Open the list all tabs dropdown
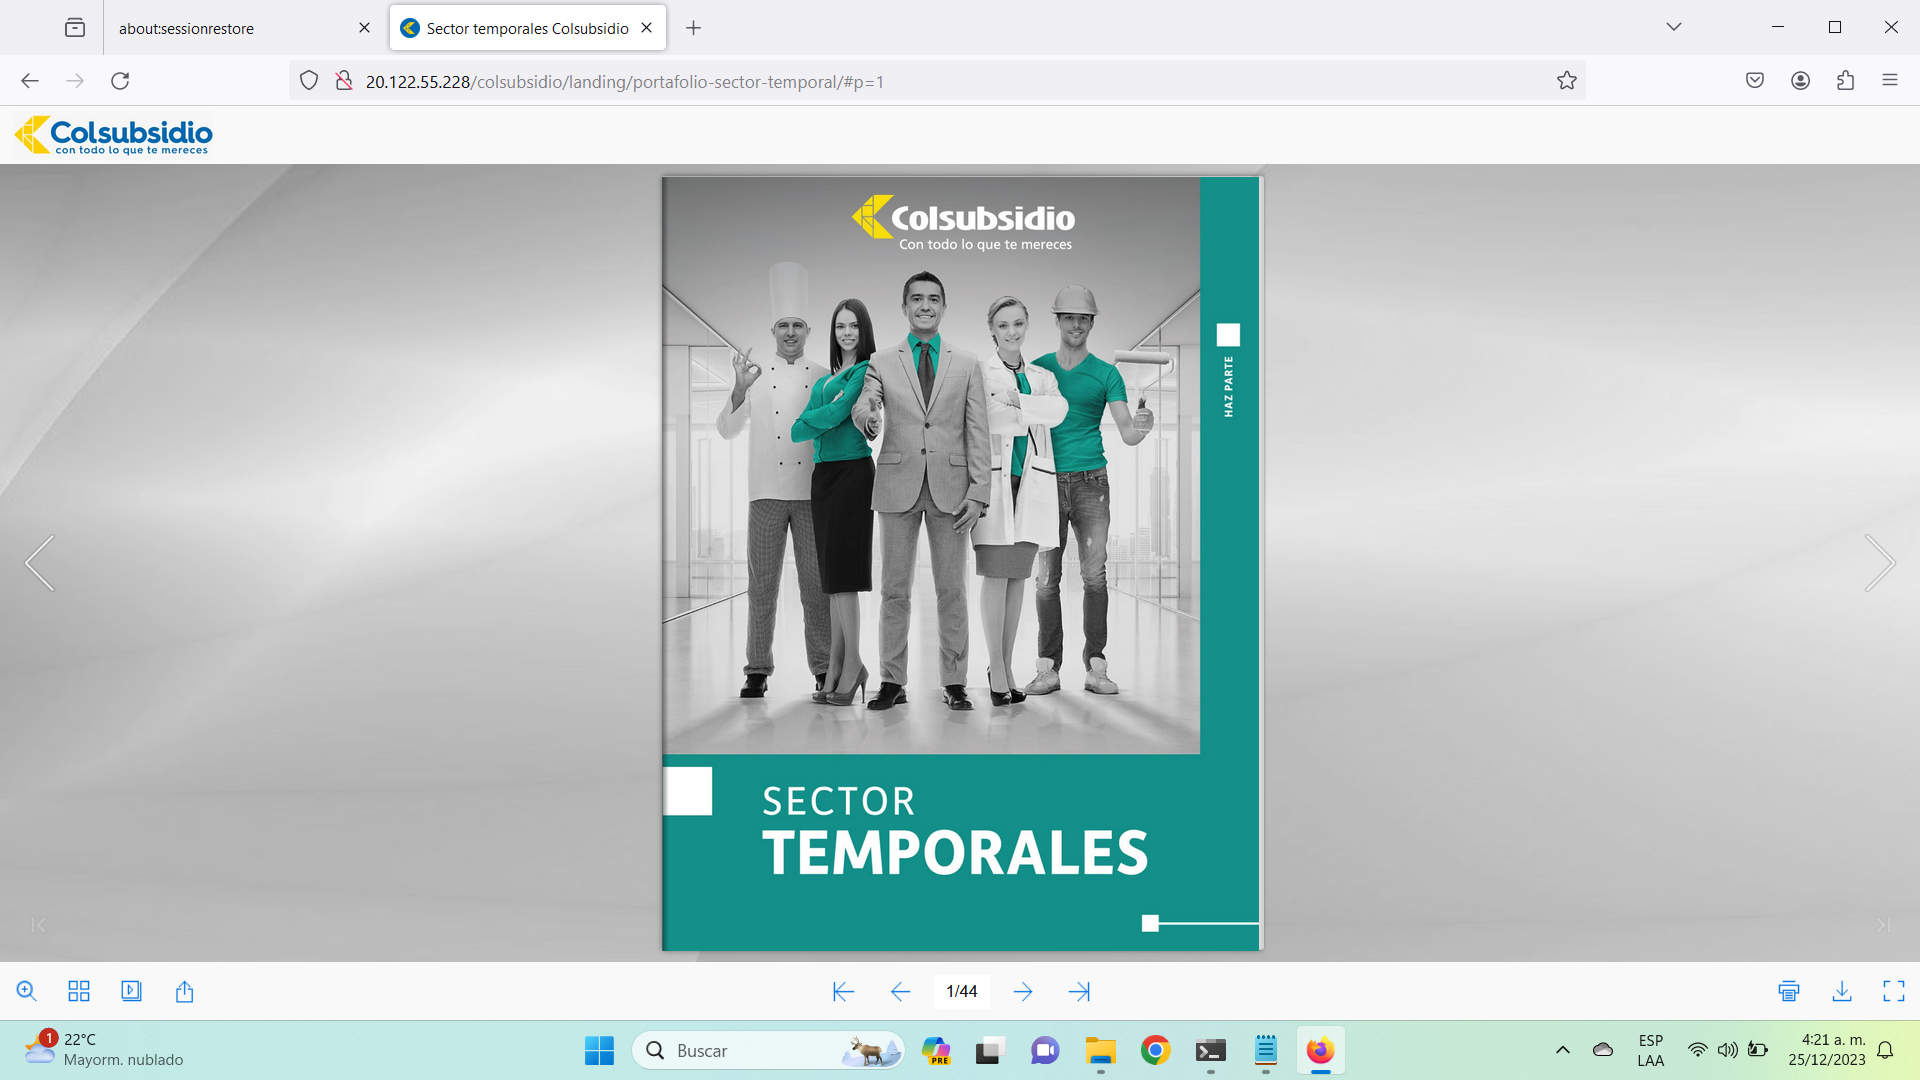The width and height of the screenshot is (1920, 1080). [1674, 27]
